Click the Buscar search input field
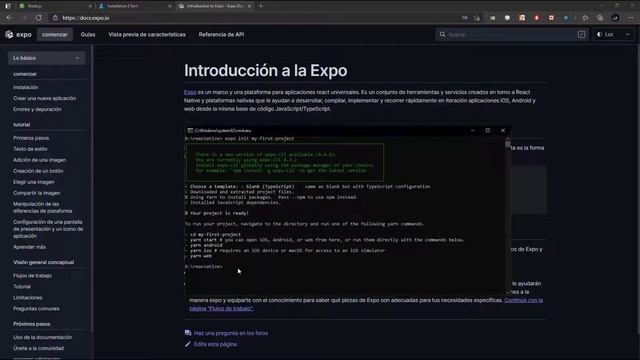 pyautogui.click(x=512, y=35)
